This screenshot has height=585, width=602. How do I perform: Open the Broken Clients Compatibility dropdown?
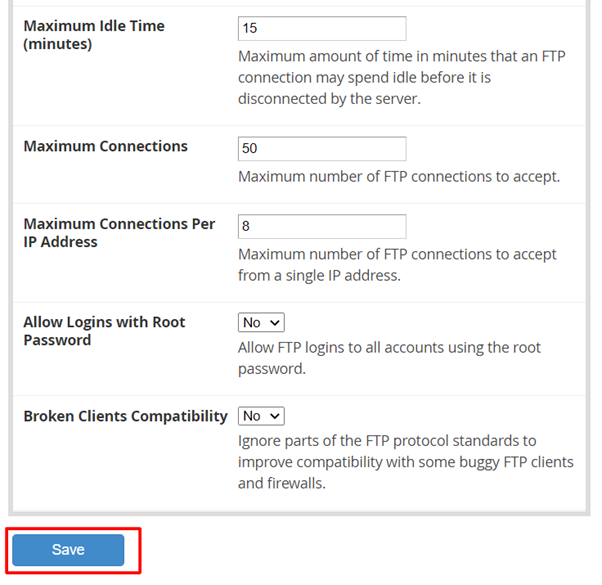tap(261, 416)
